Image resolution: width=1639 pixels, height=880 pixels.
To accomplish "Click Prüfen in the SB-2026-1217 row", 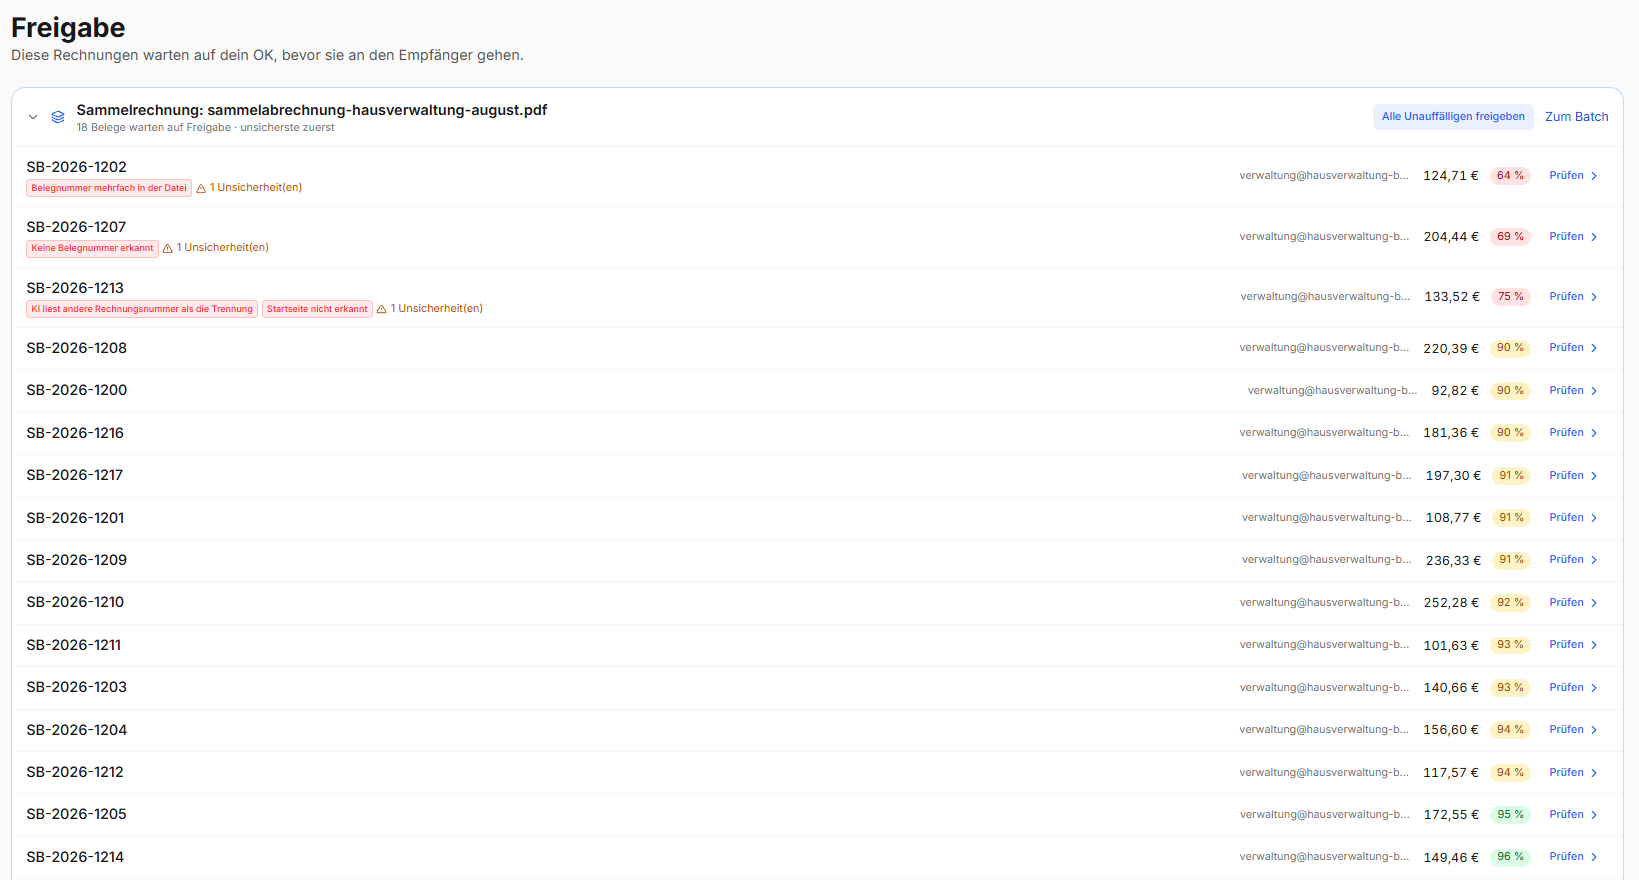I will pyautogui.click(x=1574, y=476).
